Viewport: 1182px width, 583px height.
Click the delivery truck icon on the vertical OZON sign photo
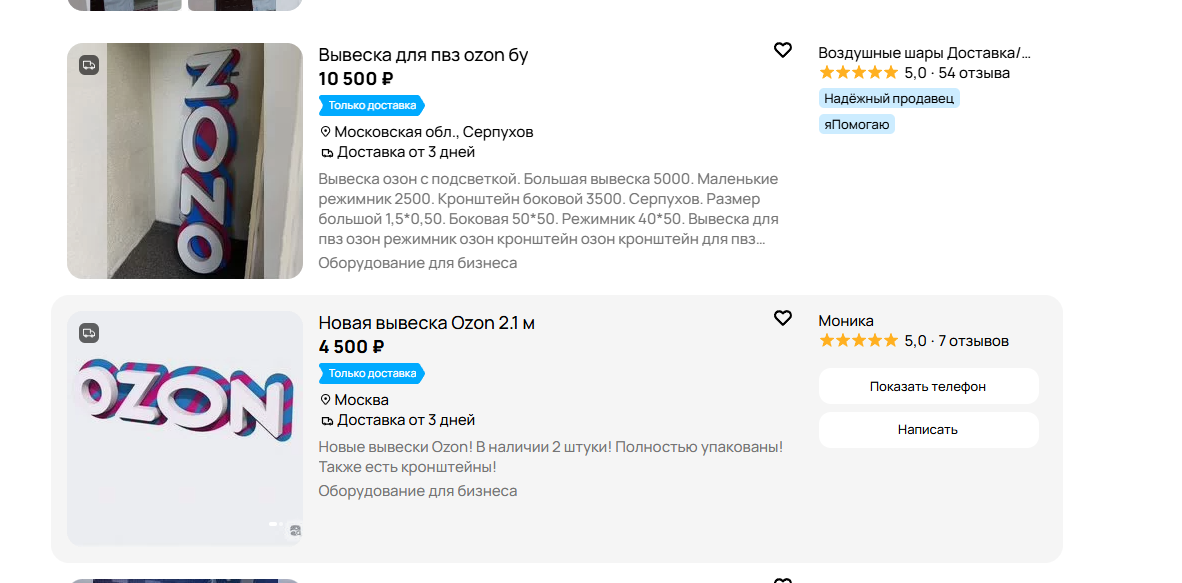point(89,65)
